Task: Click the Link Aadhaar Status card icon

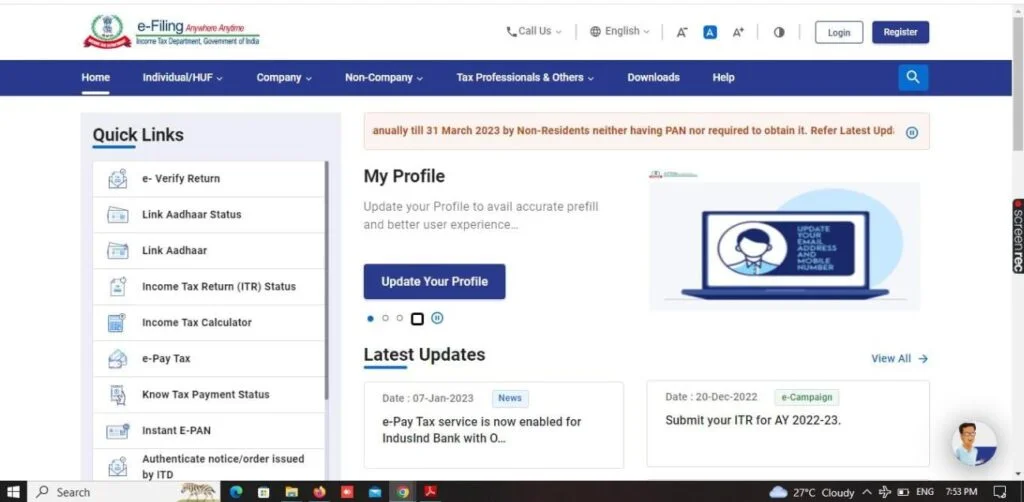Action: coord(118,215)
